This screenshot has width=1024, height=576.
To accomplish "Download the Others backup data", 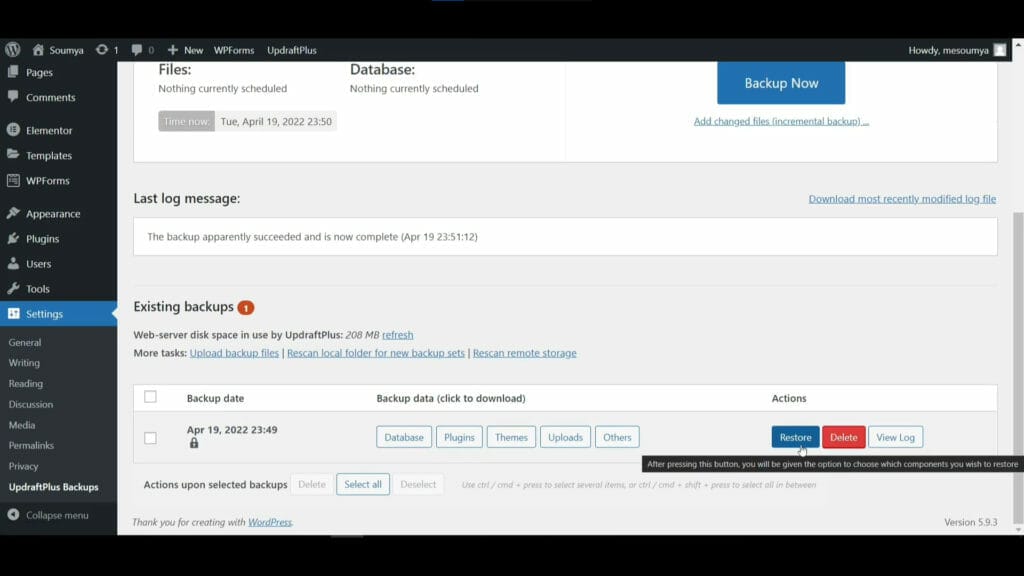I will pos(617,437).
